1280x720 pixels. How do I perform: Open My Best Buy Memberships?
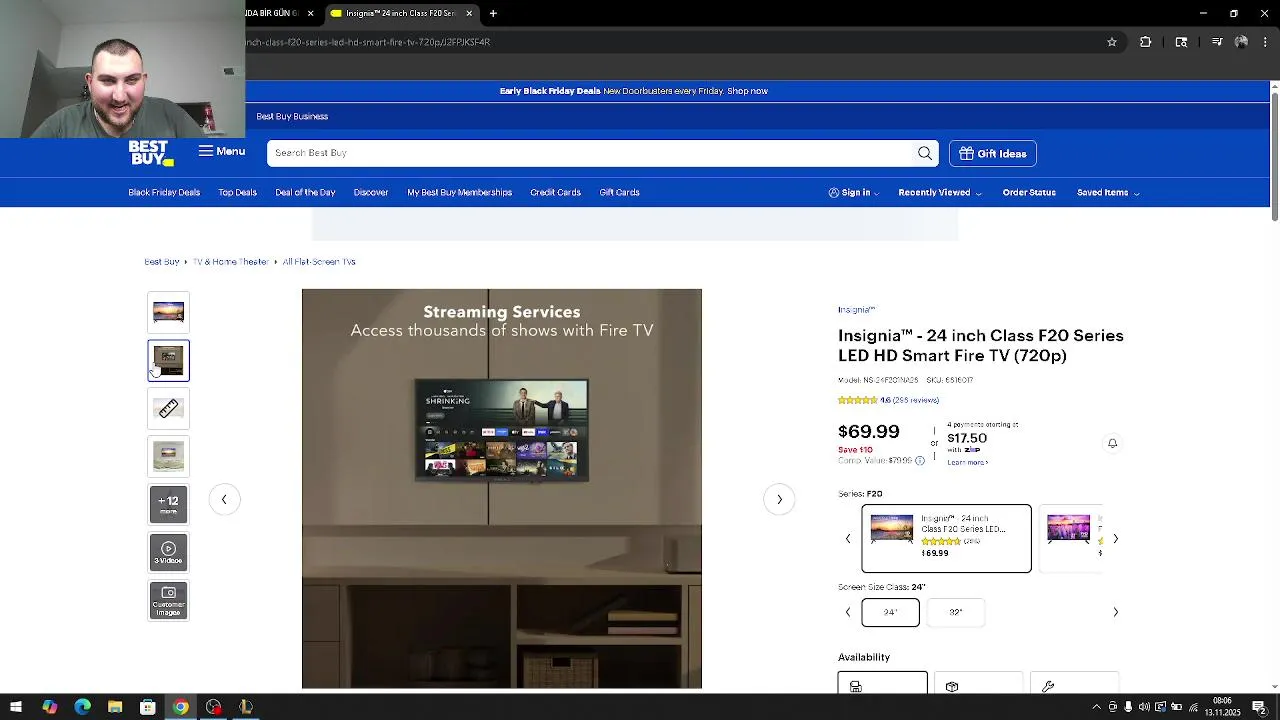tap(459, 192)
